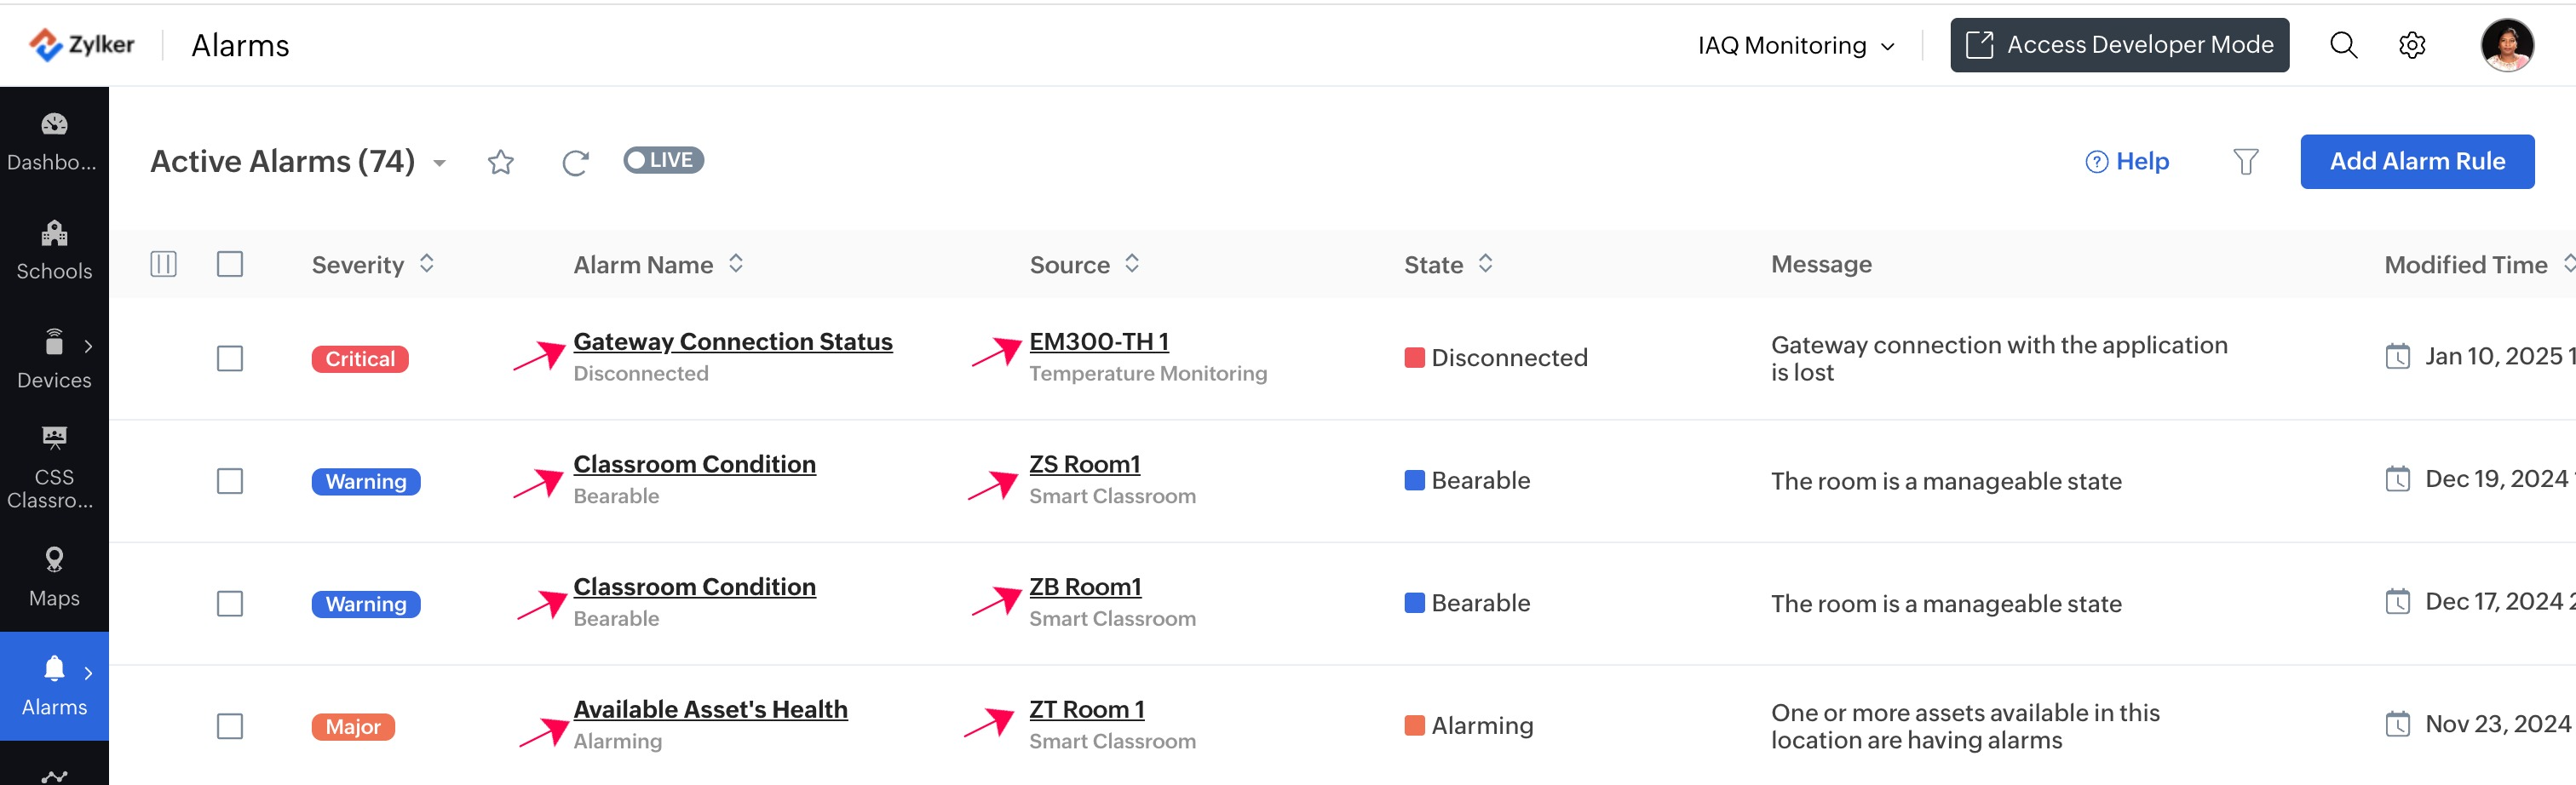Image resolution: width=2576 pixels, height=785 pixels.
Task: Open the column chooser icon
Action: tap(163, 264)
